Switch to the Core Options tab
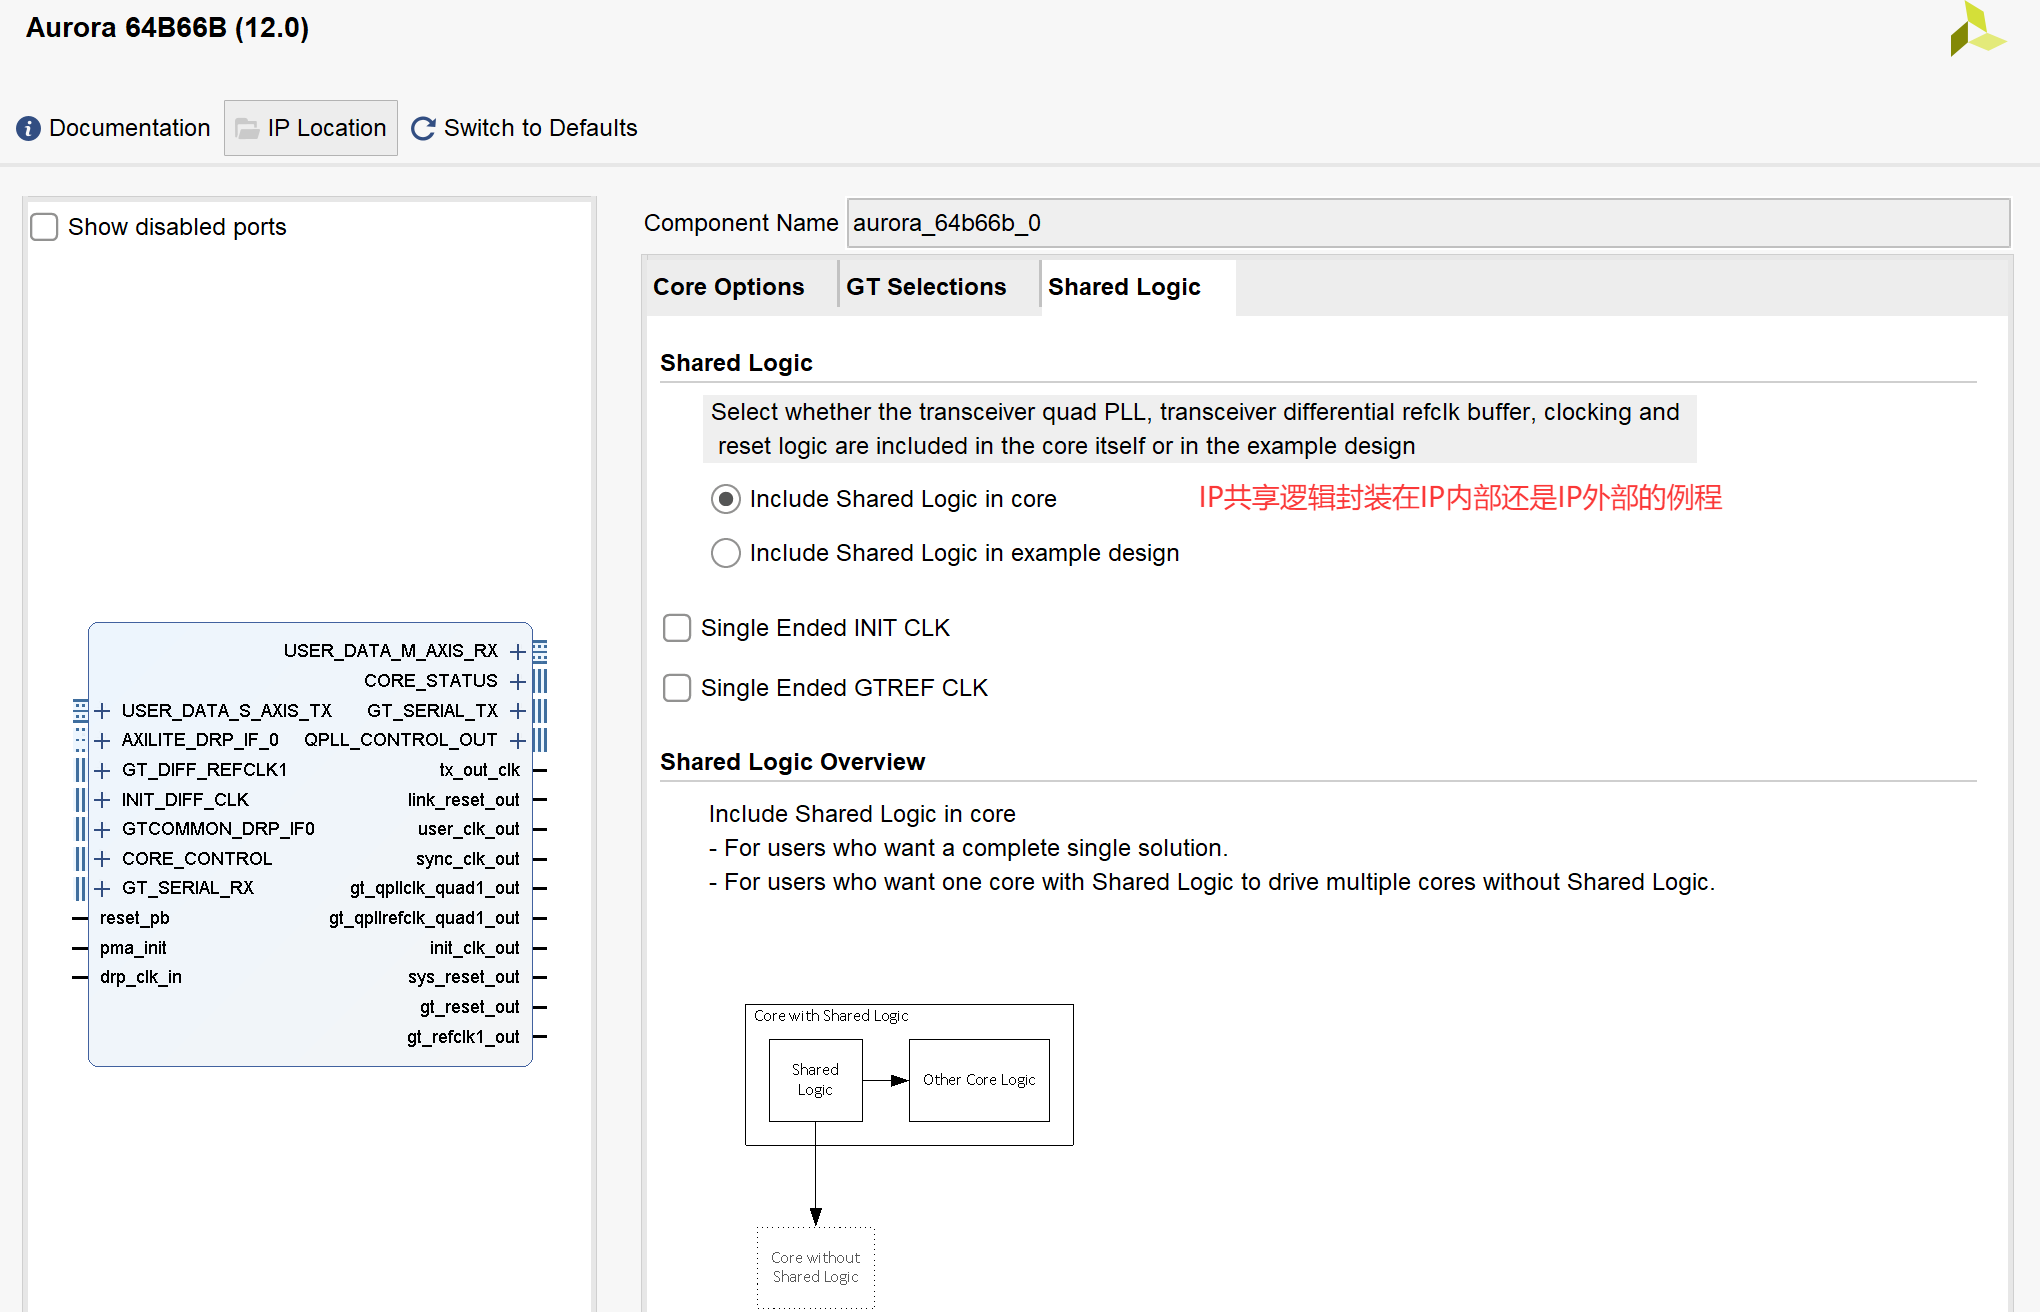 [x=728, y=287]
